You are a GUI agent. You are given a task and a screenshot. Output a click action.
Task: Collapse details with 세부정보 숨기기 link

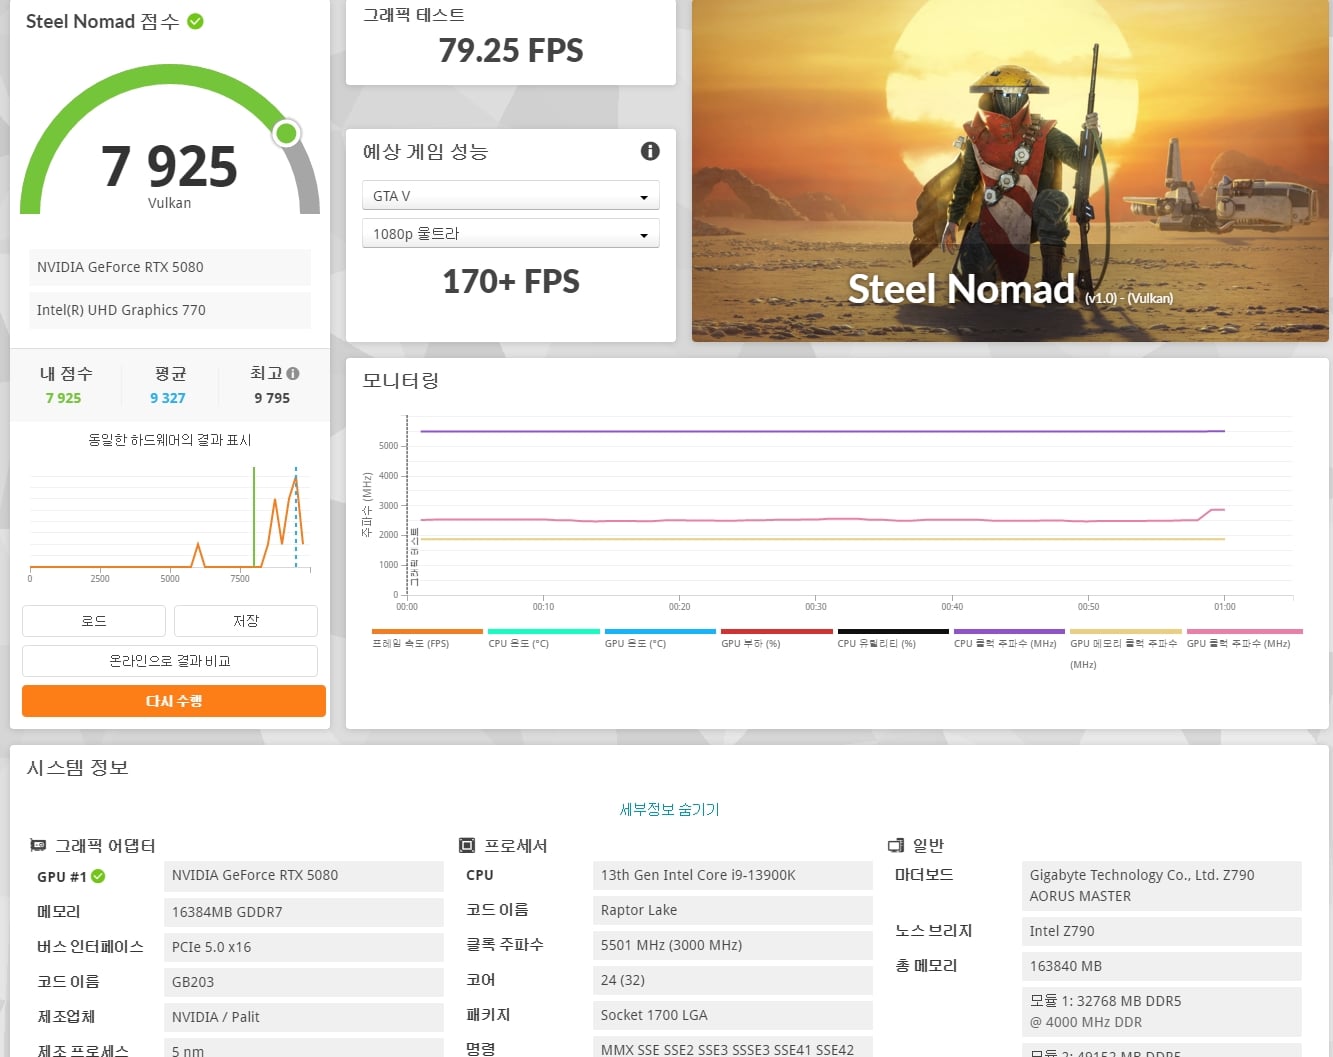point(669,809)
